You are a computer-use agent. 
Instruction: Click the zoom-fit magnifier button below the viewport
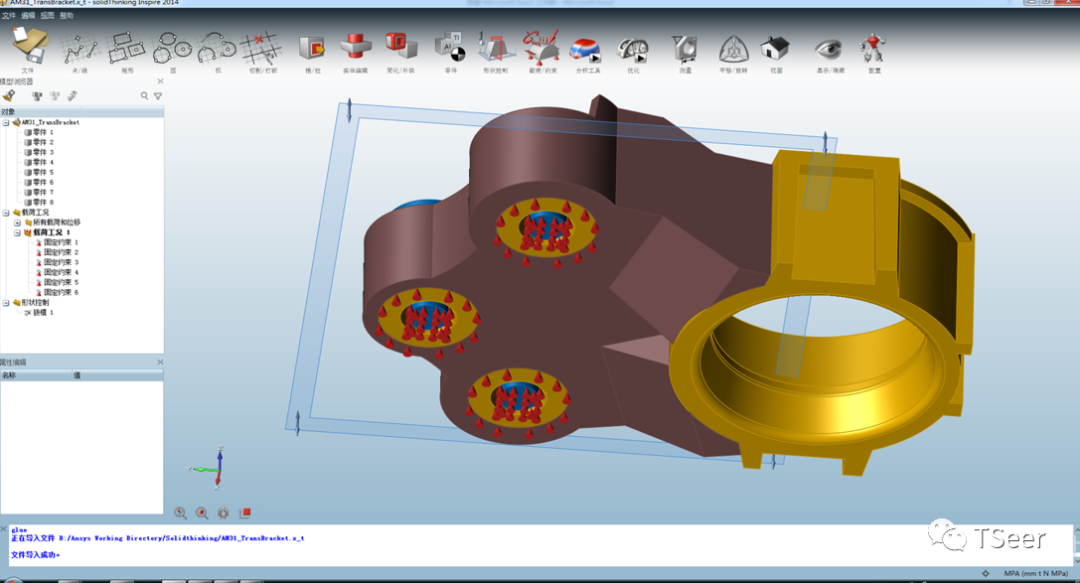203,513
